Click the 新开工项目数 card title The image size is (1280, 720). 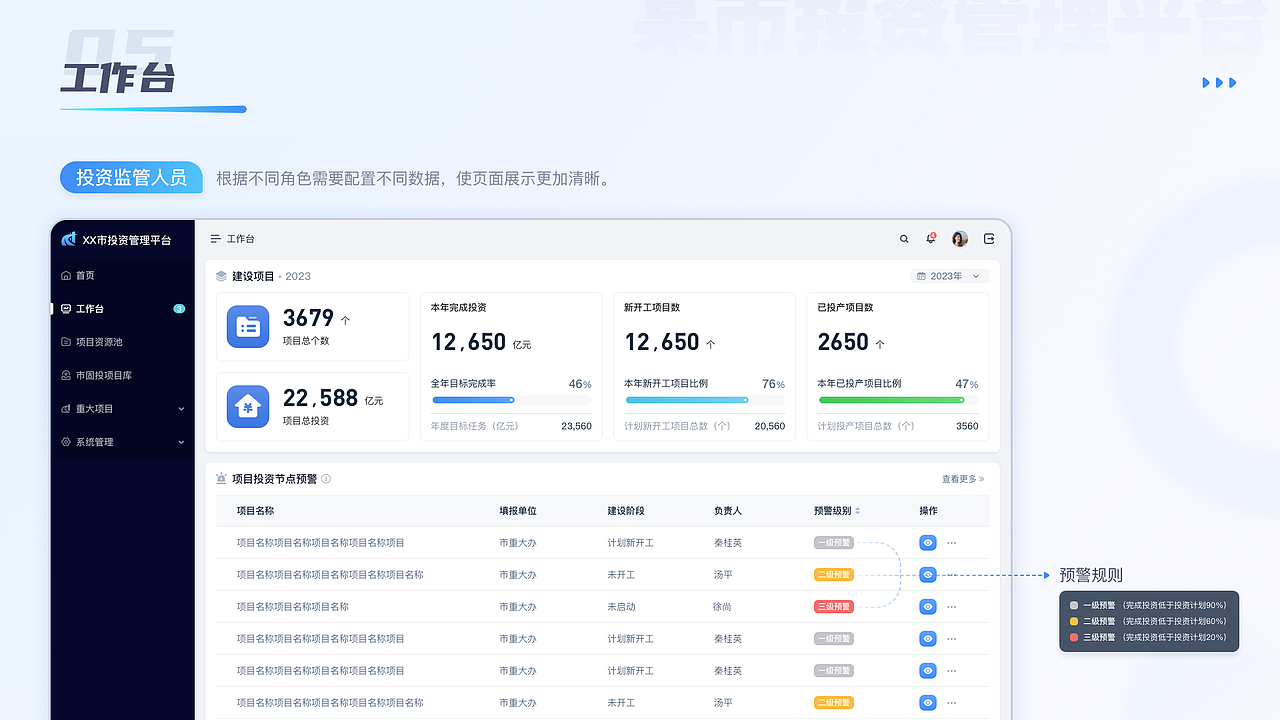click(652, 307)
